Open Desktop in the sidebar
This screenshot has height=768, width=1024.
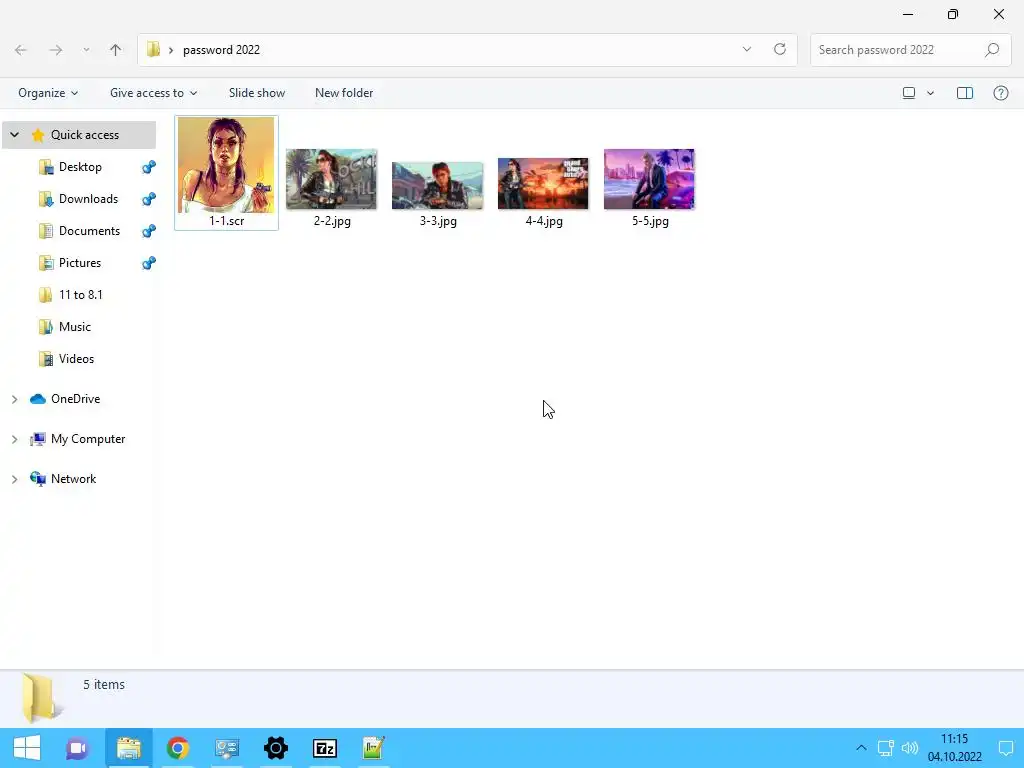coord(80,167)
